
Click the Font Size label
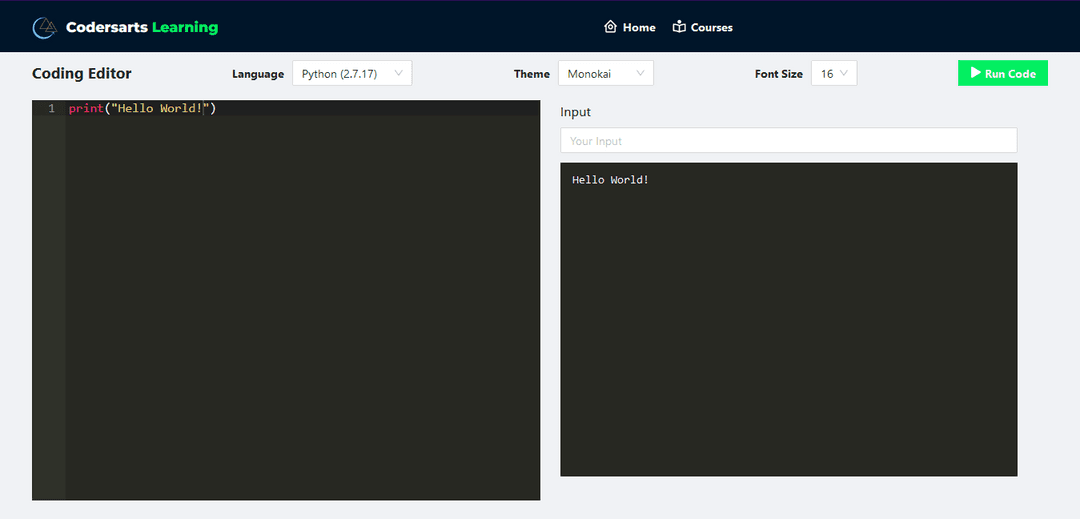point(778,74)
